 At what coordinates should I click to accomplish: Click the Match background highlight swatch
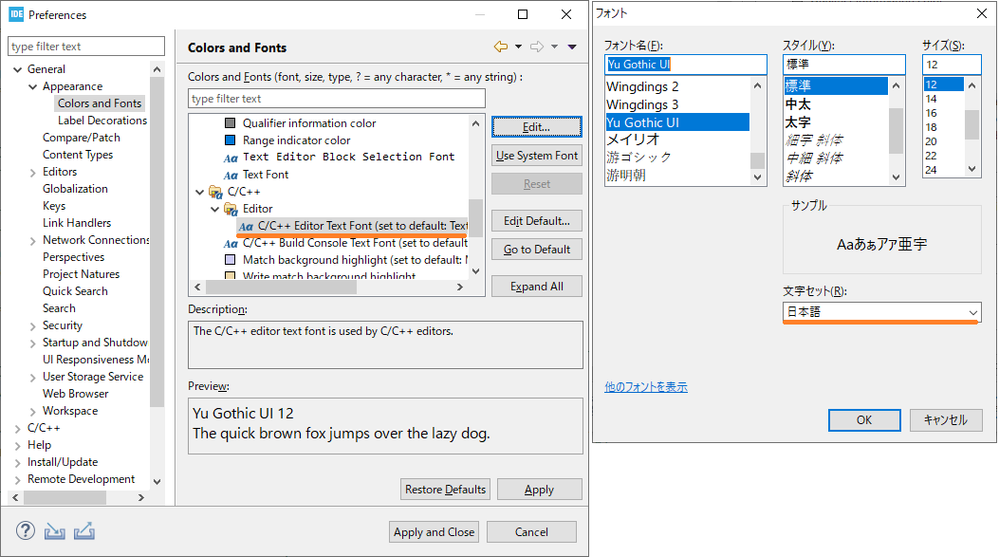pos(230,259)
